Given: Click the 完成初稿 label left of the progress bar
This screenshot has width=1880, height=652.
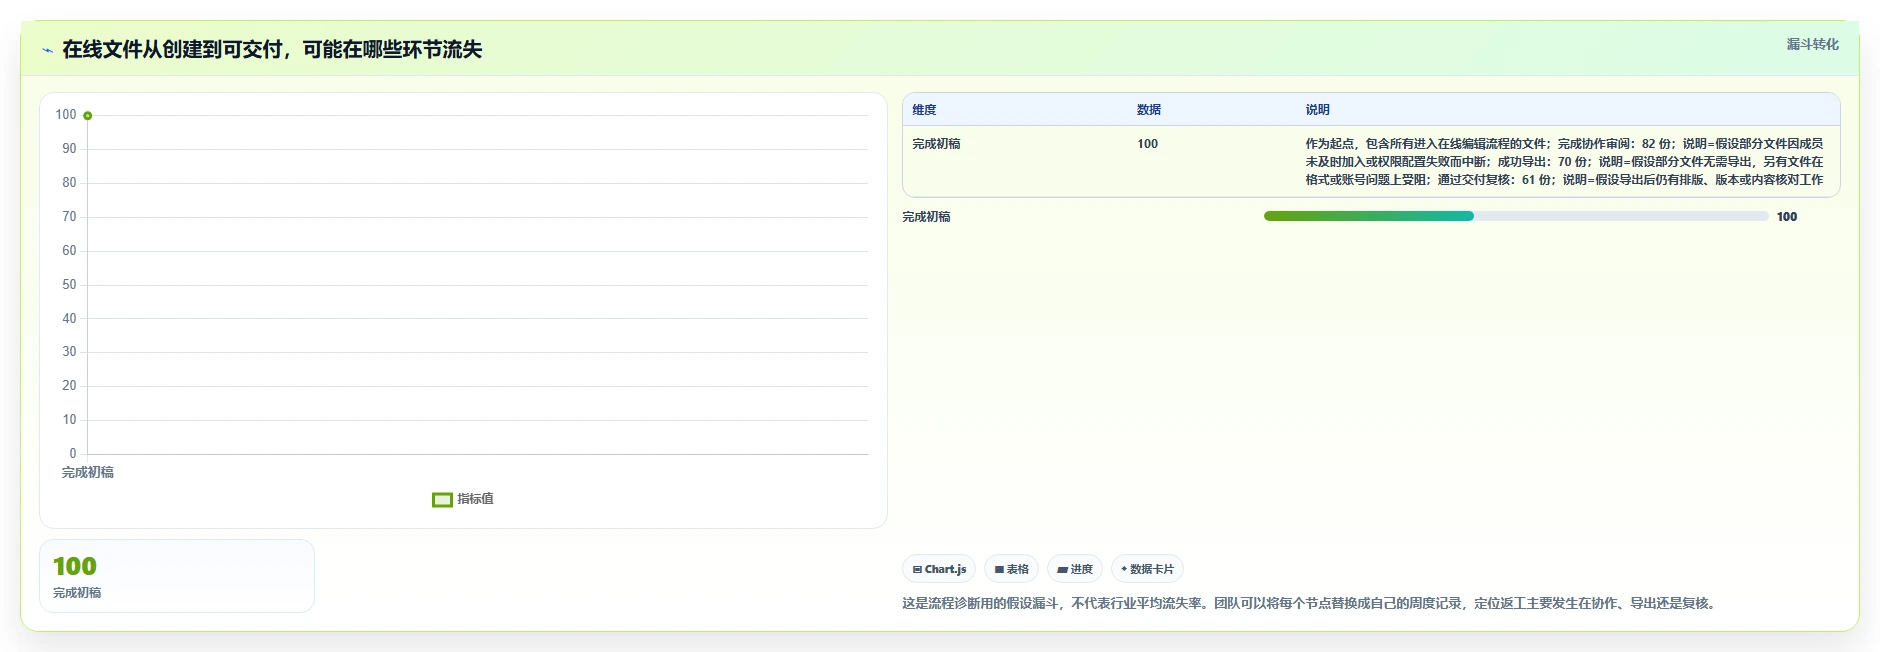Looking at the screenshot, I should (x=926, y=217).
